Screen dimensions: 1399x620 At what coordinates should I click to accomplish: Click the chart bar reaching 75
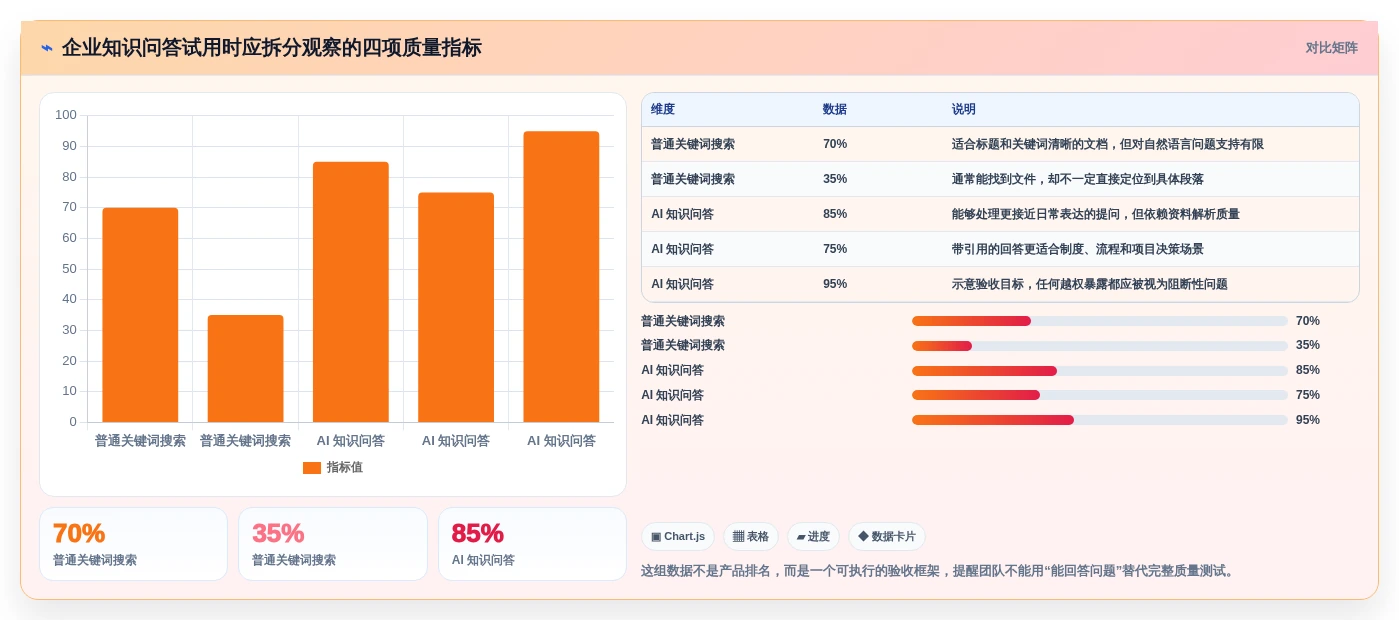(x=456, y=307)
